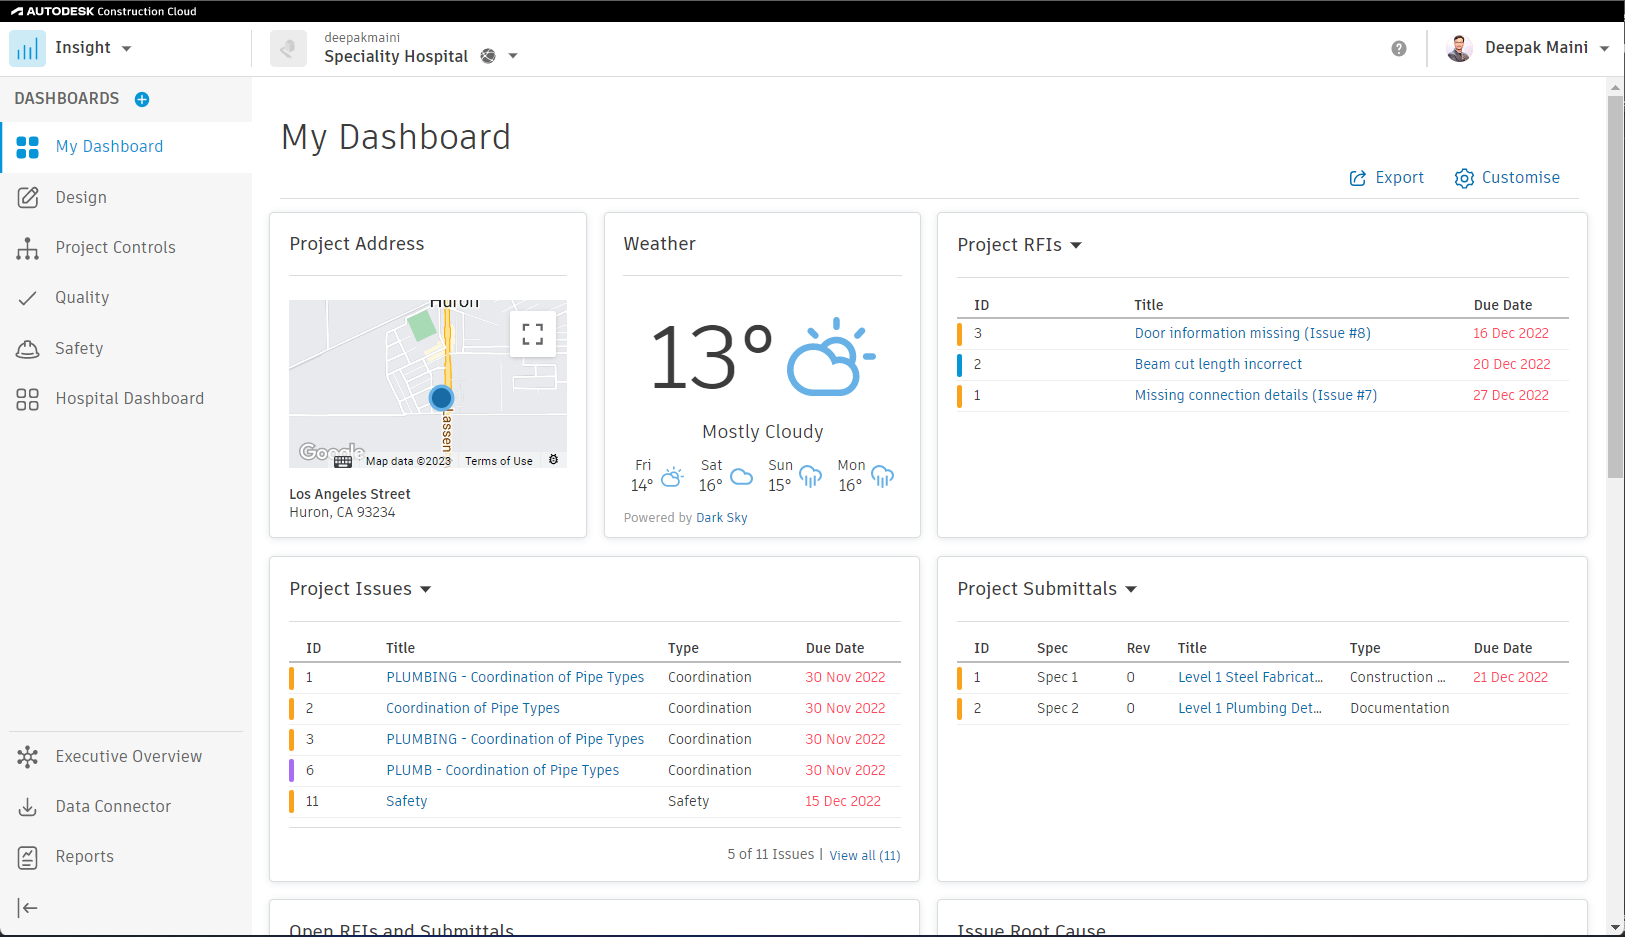
Task: Open the Deepak Maini account menu arrow
Action: [x=1604, y=48]
